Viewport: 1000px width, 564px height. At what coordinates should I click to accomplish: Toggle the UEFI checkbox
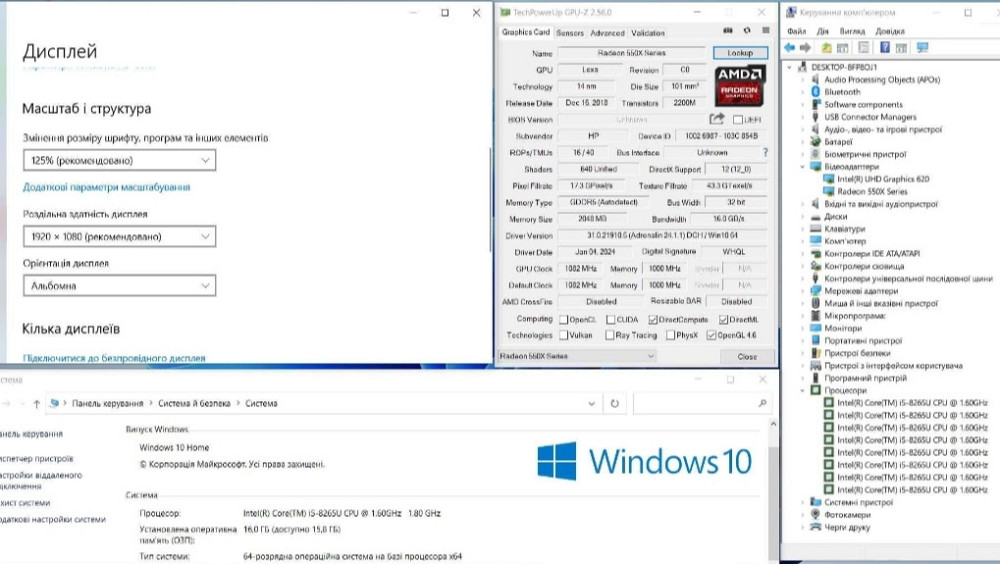pos(740,120)
